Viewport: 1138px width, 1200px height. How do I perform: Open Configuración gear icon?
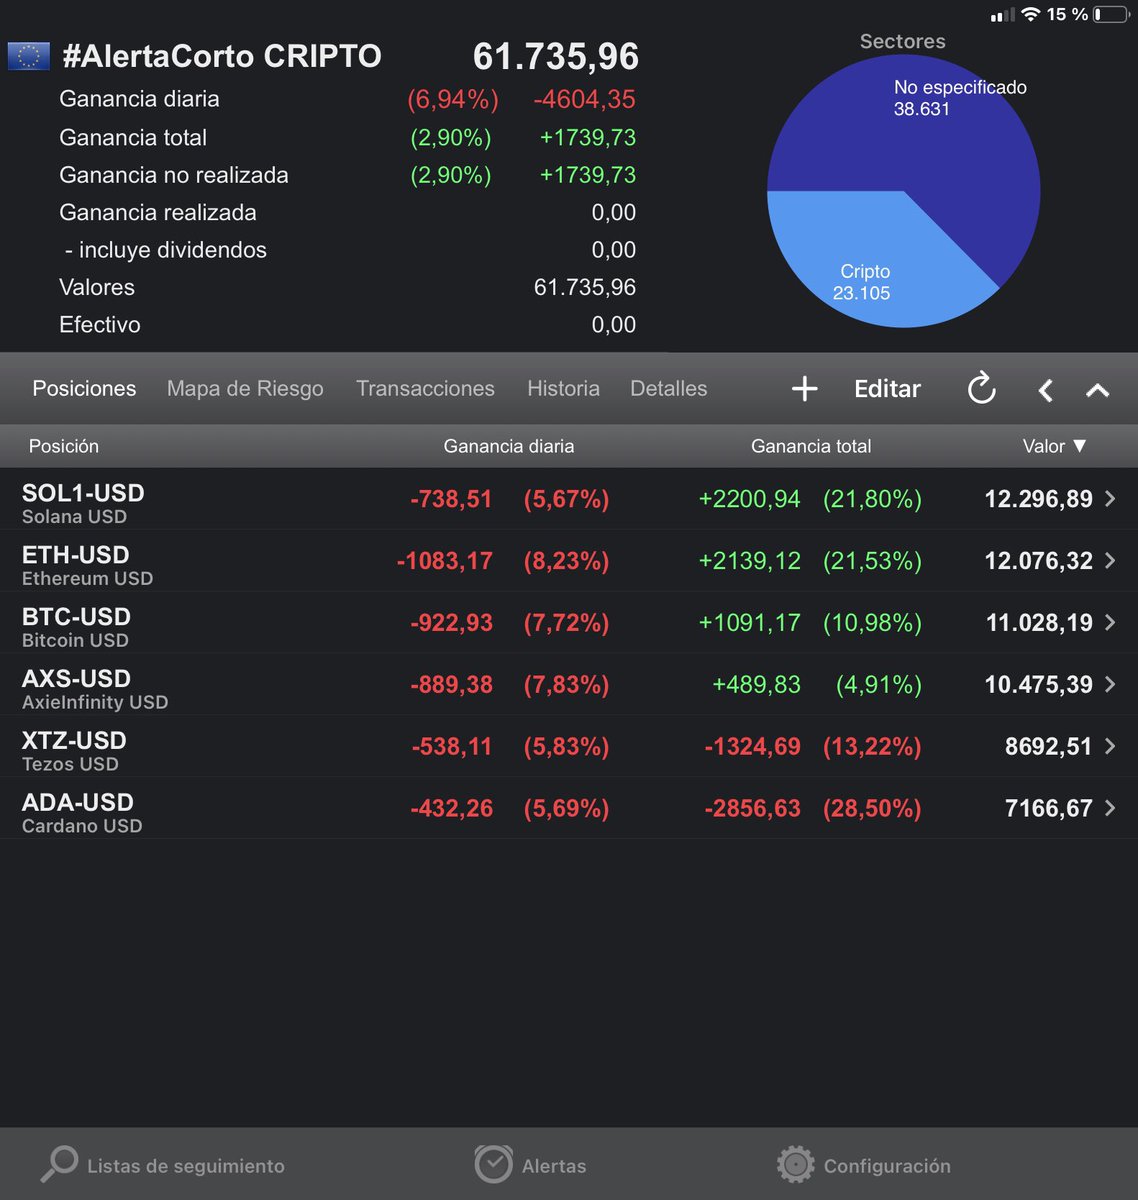pyautogui.click(x=796, y=1164)
